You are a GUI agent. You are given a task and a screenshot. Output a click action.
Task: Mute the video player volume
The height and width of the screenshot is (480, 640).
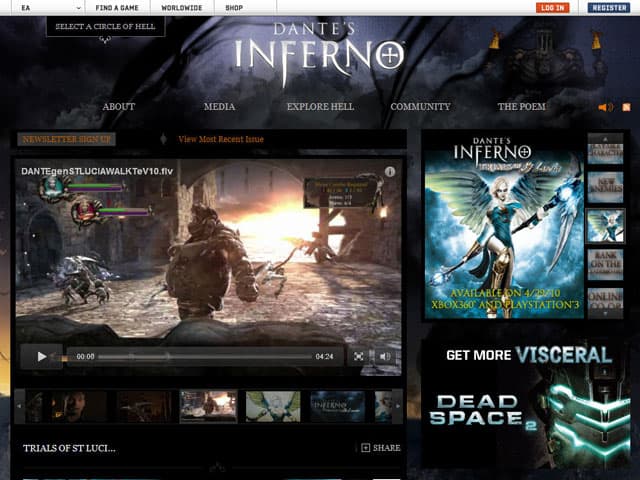pos(385,356)
